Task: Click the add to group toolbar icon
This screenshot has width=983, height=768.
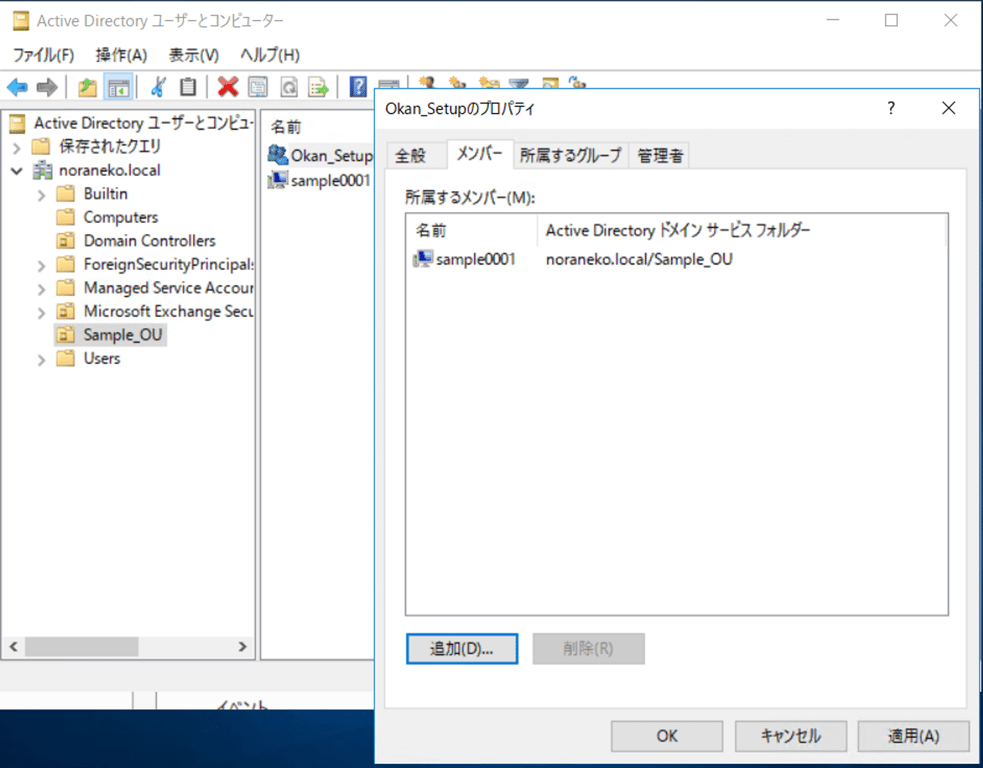Action: tap(577, 82)
